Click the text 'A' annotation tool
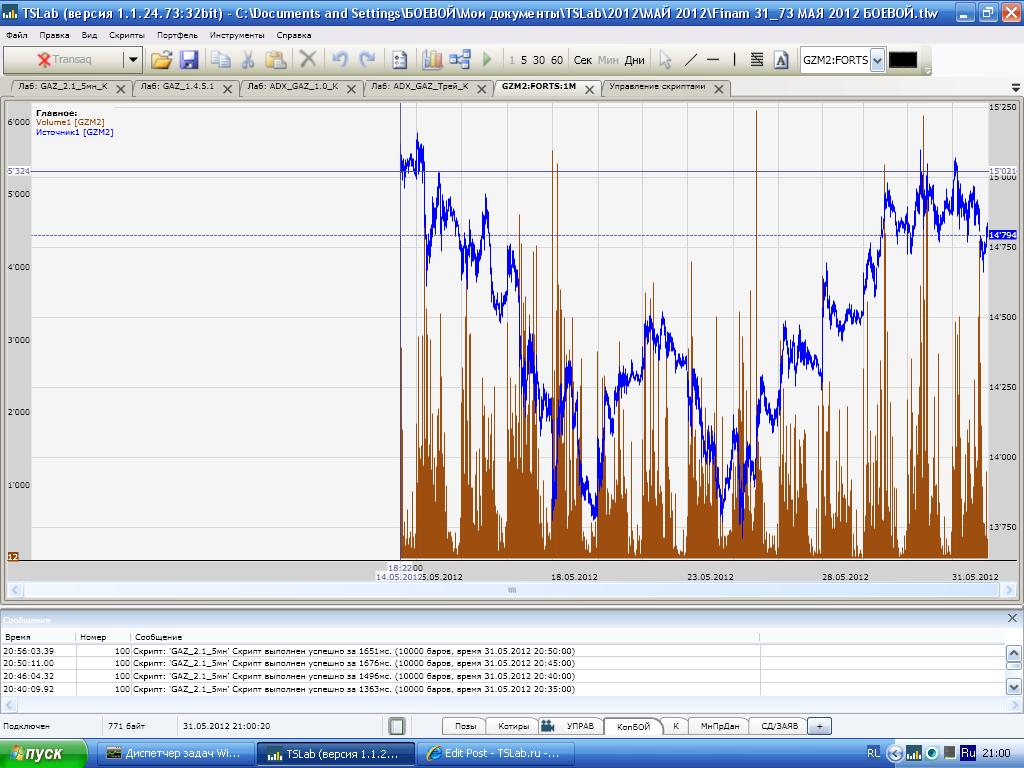1024x768 pixels. click(x=781, y=60)
